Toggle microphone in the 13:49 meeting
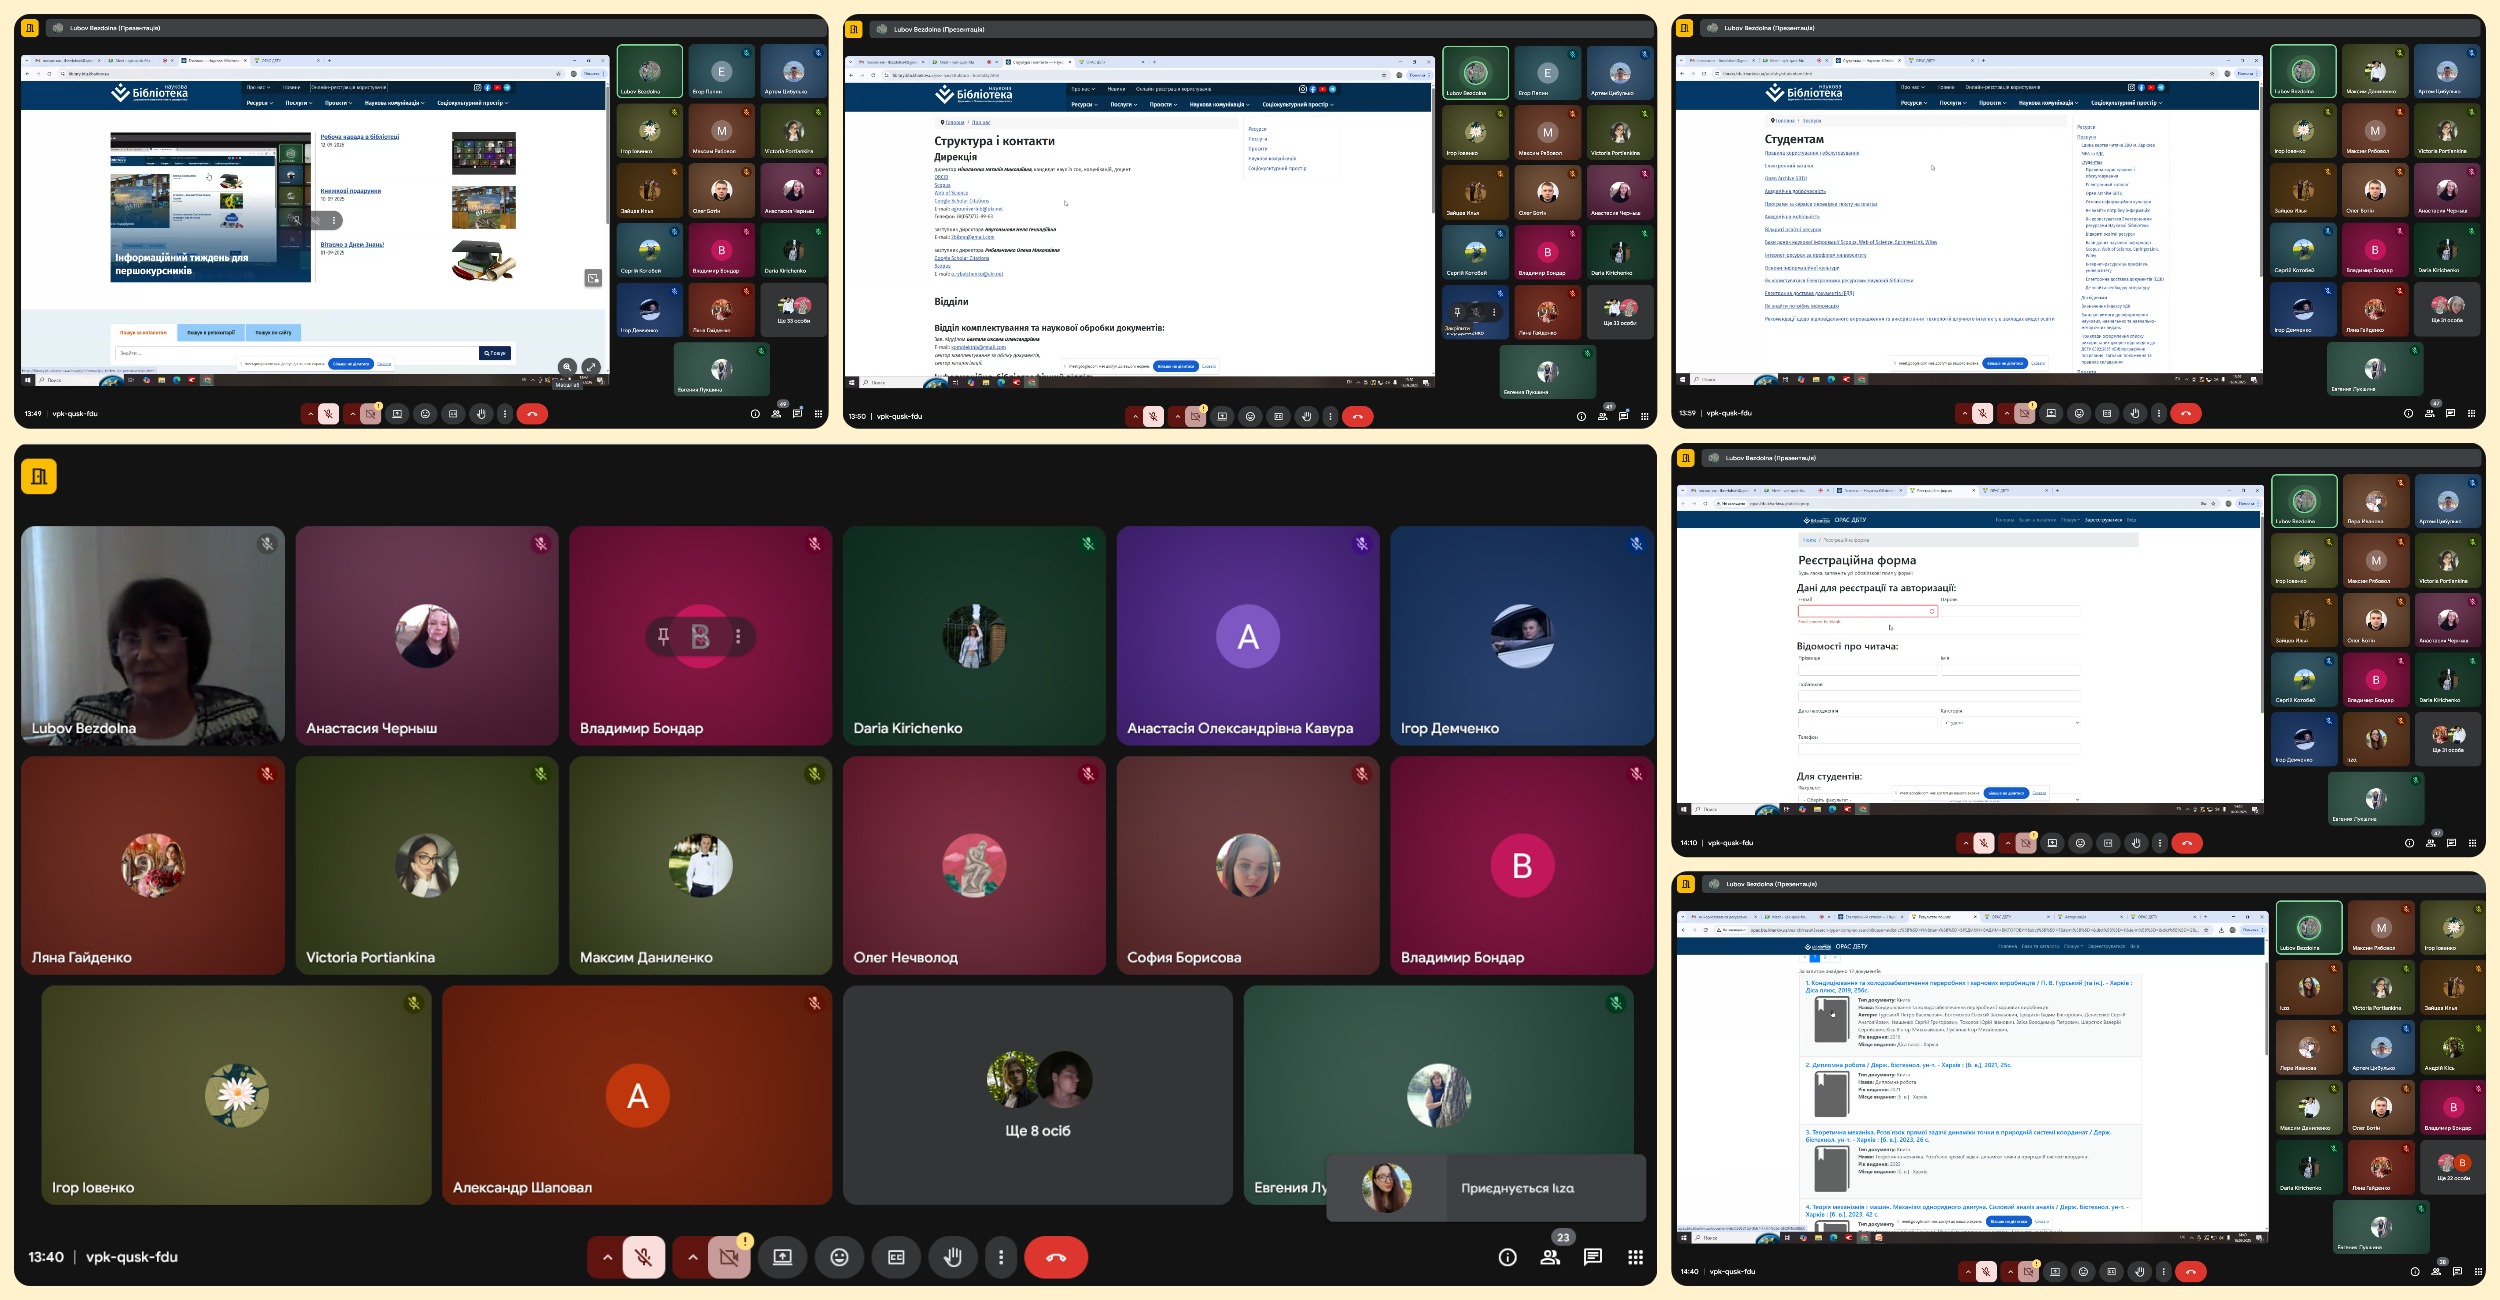This screenshot has height=1300, width=2500. point(328,414)
